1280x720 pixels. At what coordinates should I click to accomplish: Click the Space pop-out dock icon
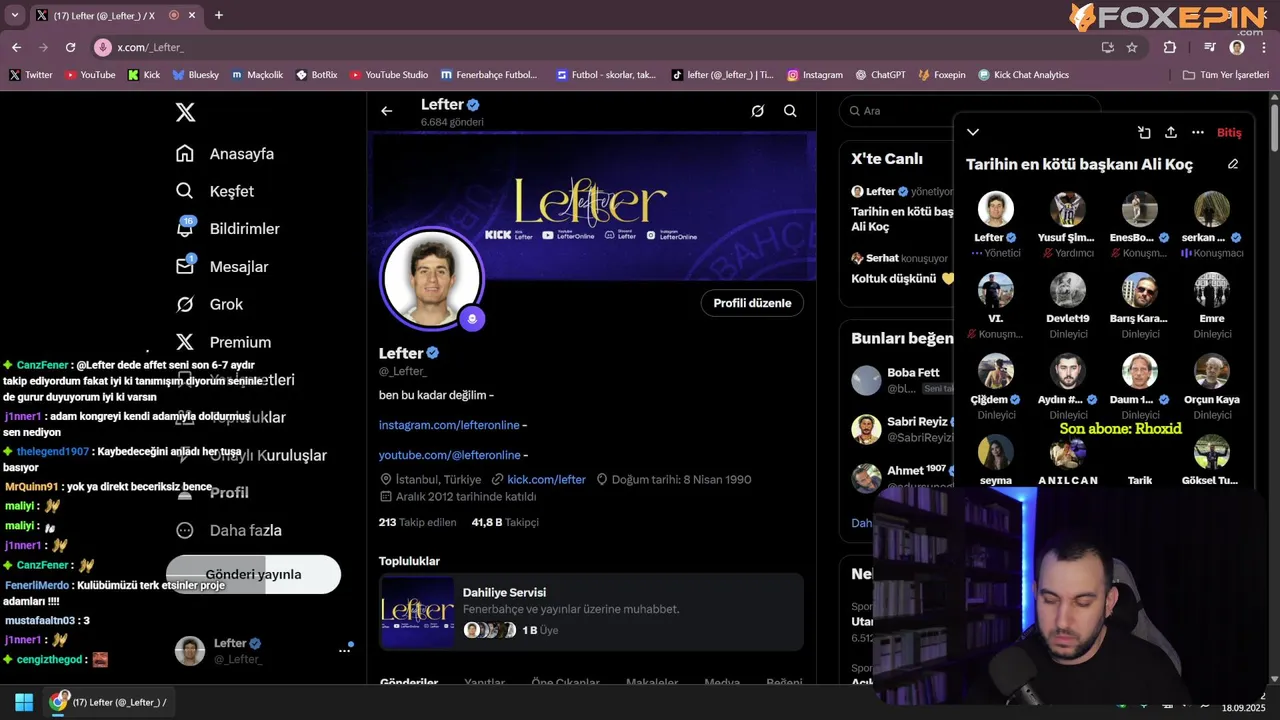[x=1144, y=132]
